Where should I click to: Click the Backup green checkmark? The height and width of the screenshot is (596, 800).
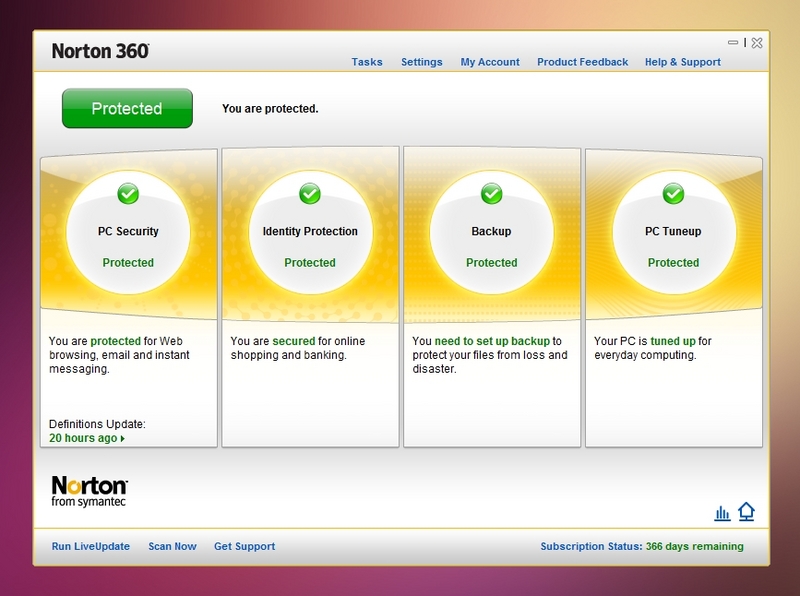pyautogui.click(x=491, y=194)
